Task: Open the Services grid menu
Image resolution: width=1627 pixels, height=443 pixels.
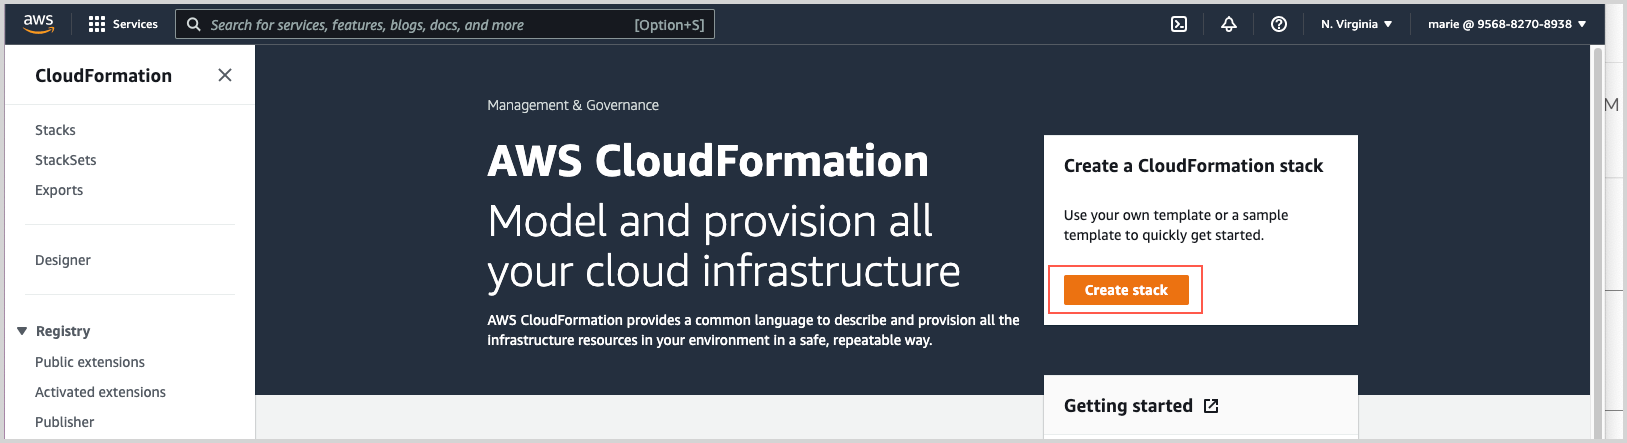Action: 122,24
